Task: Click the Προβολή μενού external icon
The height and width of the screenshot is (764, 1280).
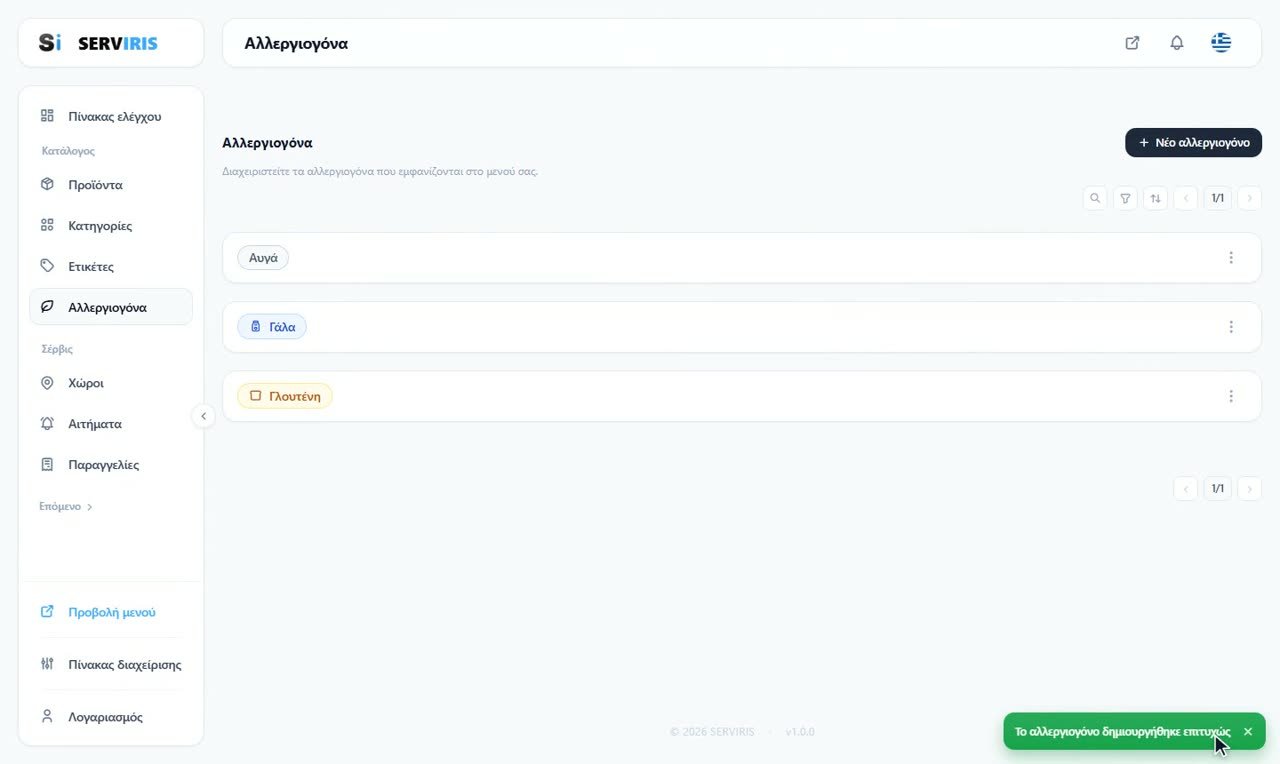Action: tap(47, 612)
